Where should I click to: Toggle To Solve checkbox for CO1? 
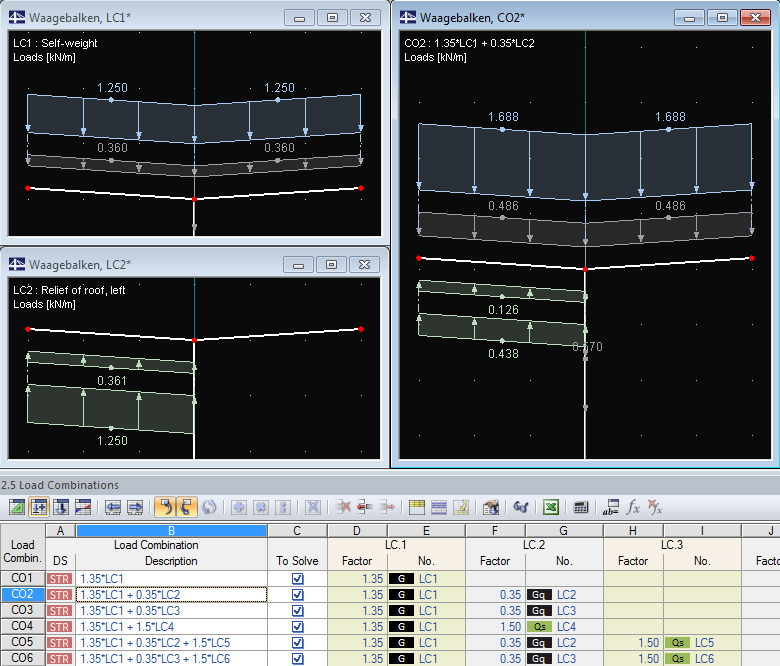pos(297,578)
